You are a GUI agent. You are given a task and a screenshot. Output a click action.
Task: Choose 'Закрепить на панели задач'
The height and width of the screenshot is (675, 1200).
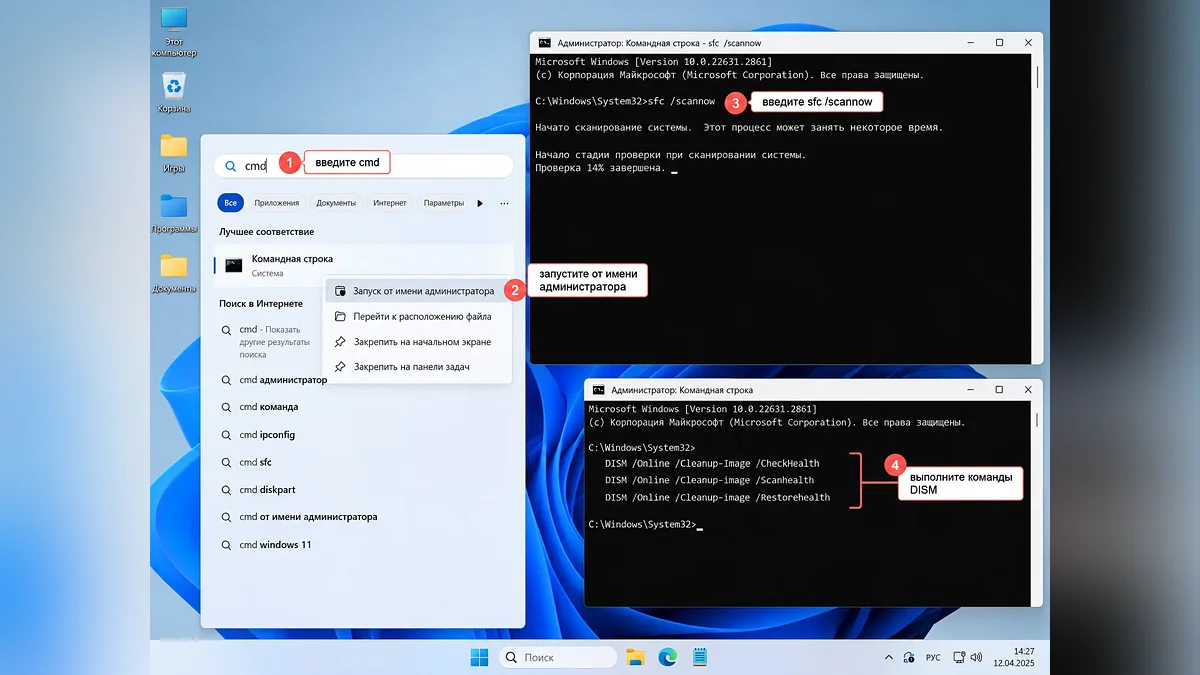(x=417, y=367)
